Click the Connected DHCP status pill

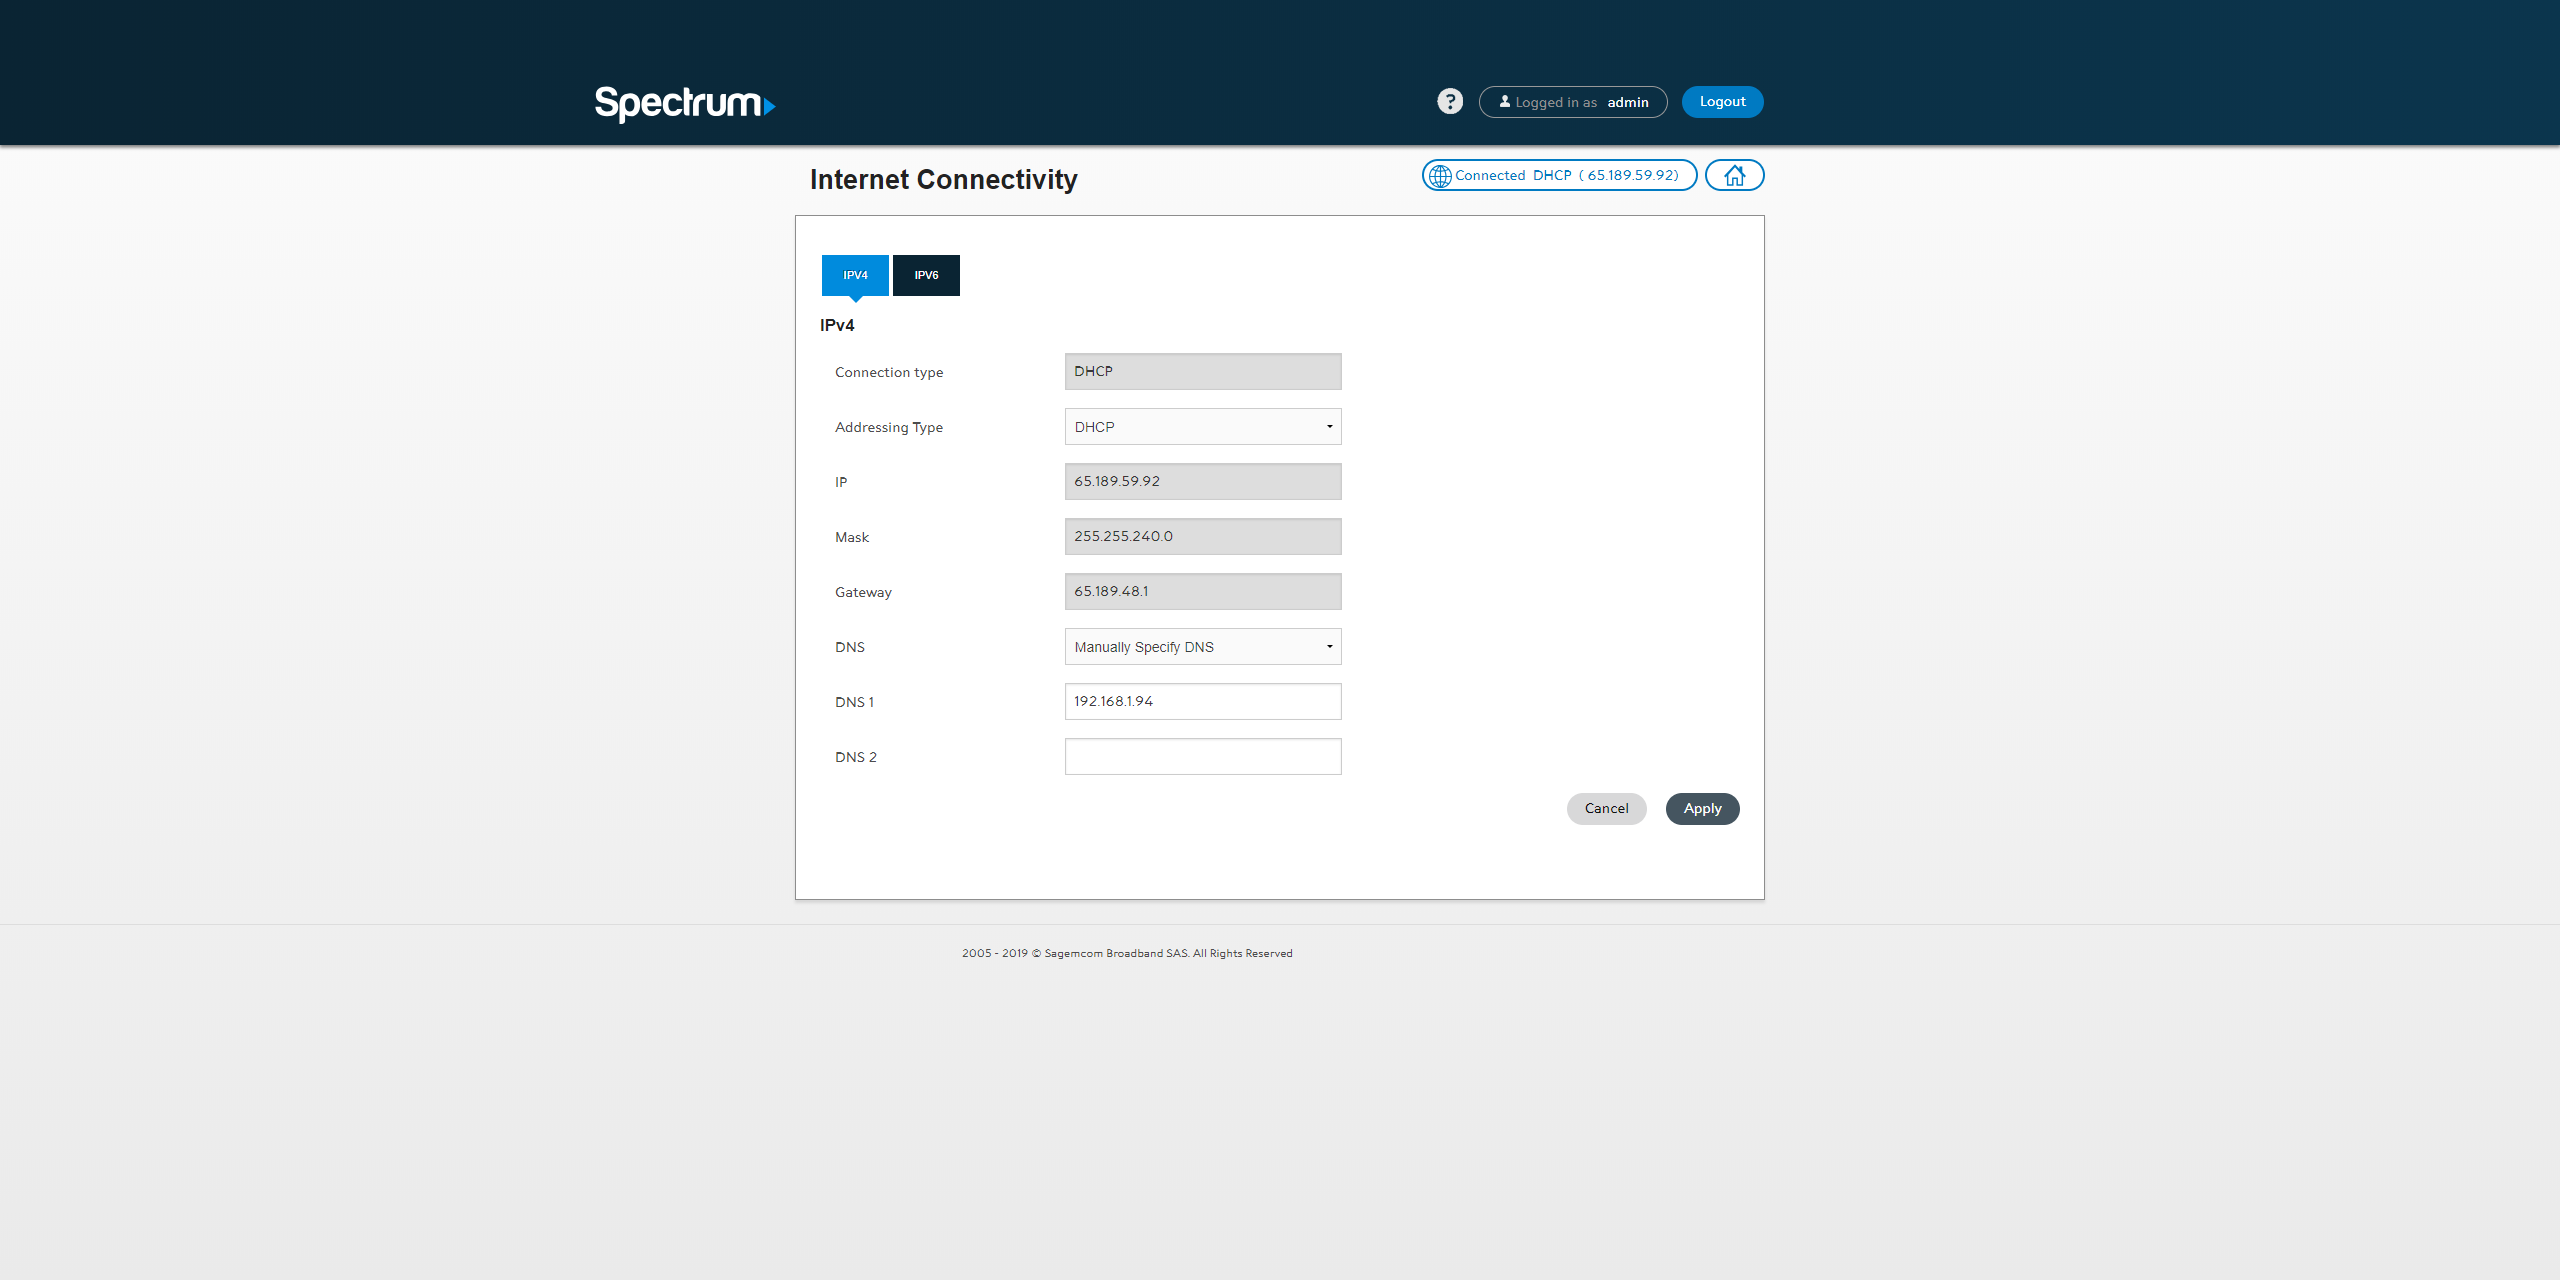point(1566,175)
